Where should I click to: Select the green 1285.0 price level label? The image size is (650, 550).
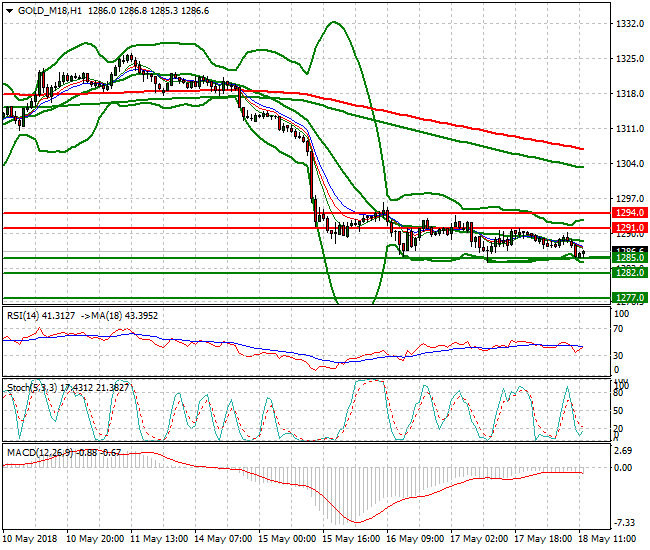coord(630,258)
